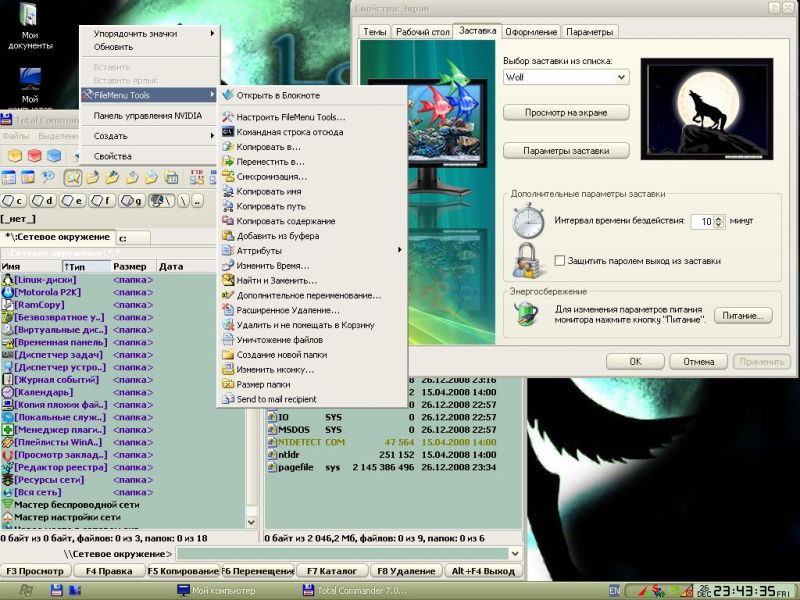Screen dimensions: 800x600
Task: Switch to the Оформление tab
Action: pos(530,32)
